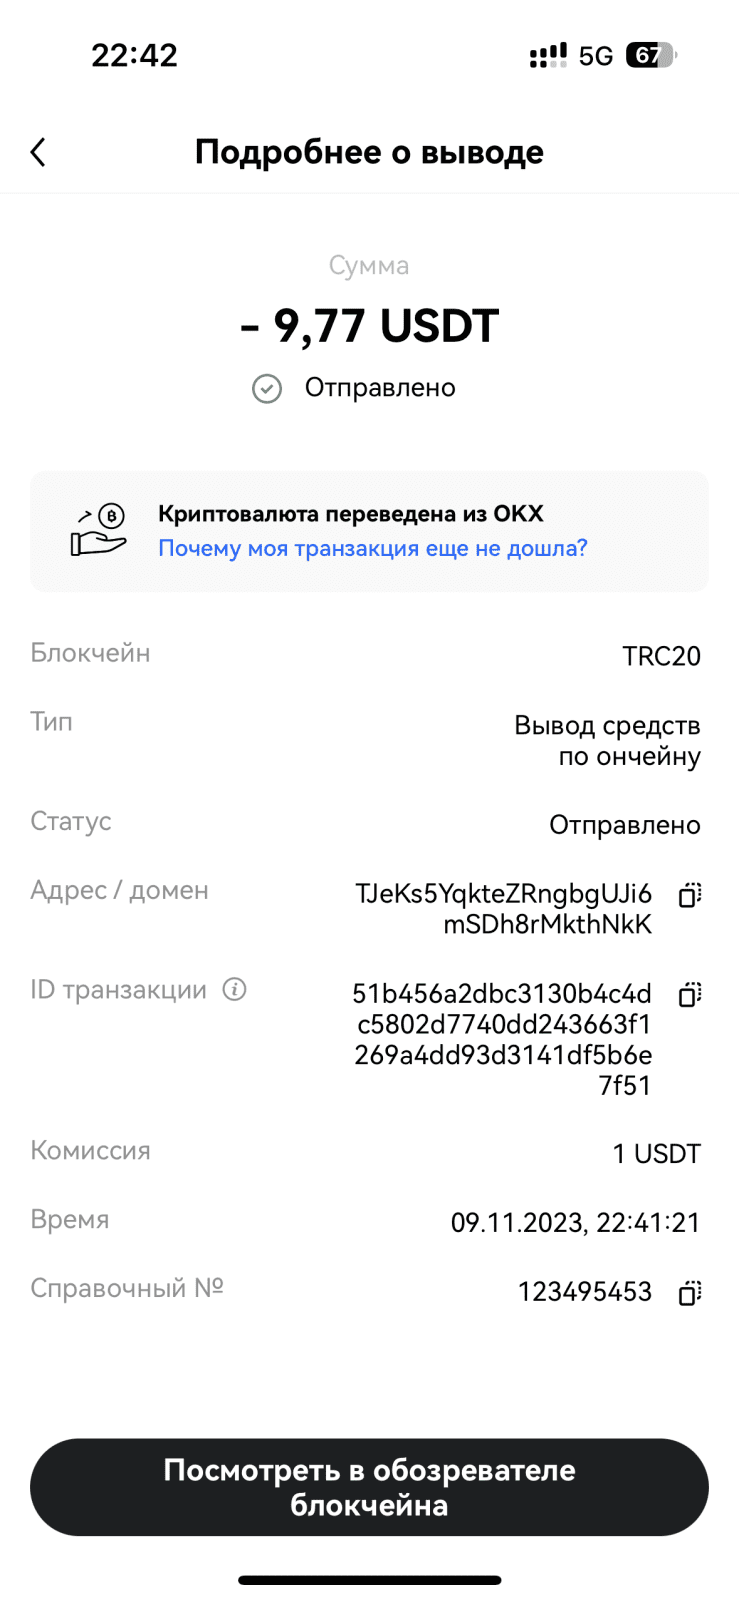Tap the sent checkmark status icon
Viewport: 739px width, 1600px height.
coord(267,388)
